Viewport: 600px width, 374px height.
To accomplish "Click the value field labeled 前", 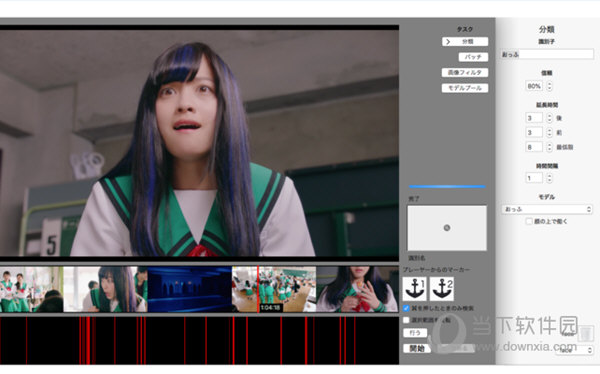I will point(534,132).
